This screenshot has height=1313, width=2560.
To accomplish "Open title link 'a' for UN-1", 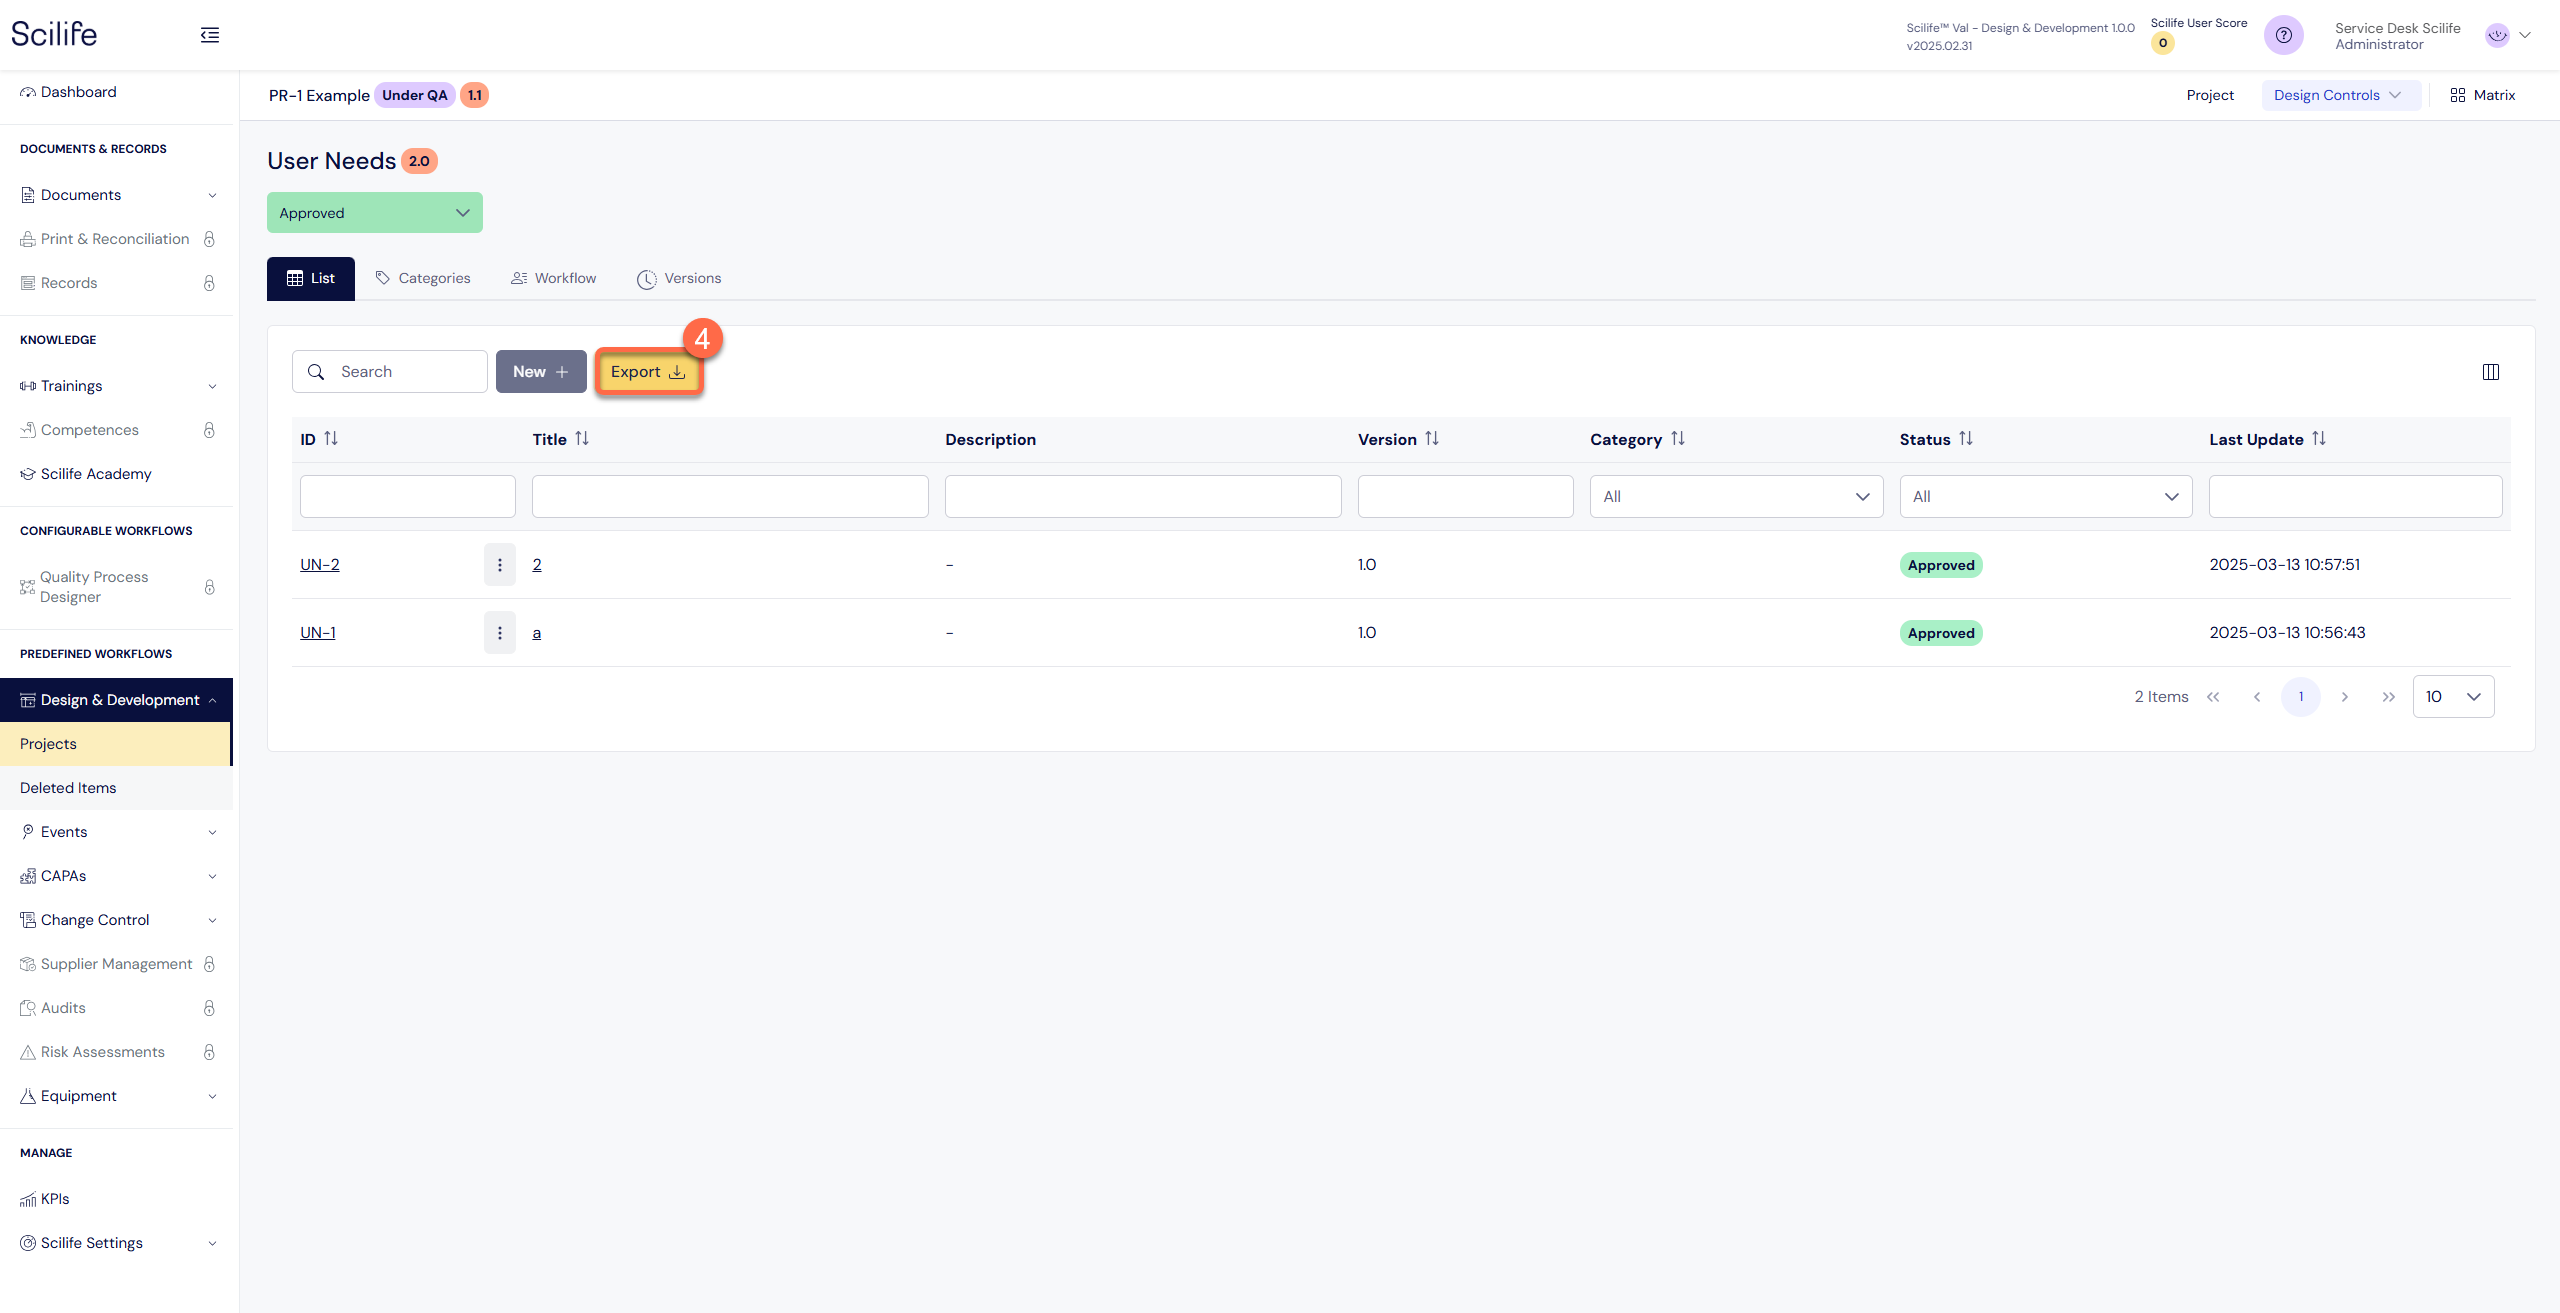I will 537,633.
